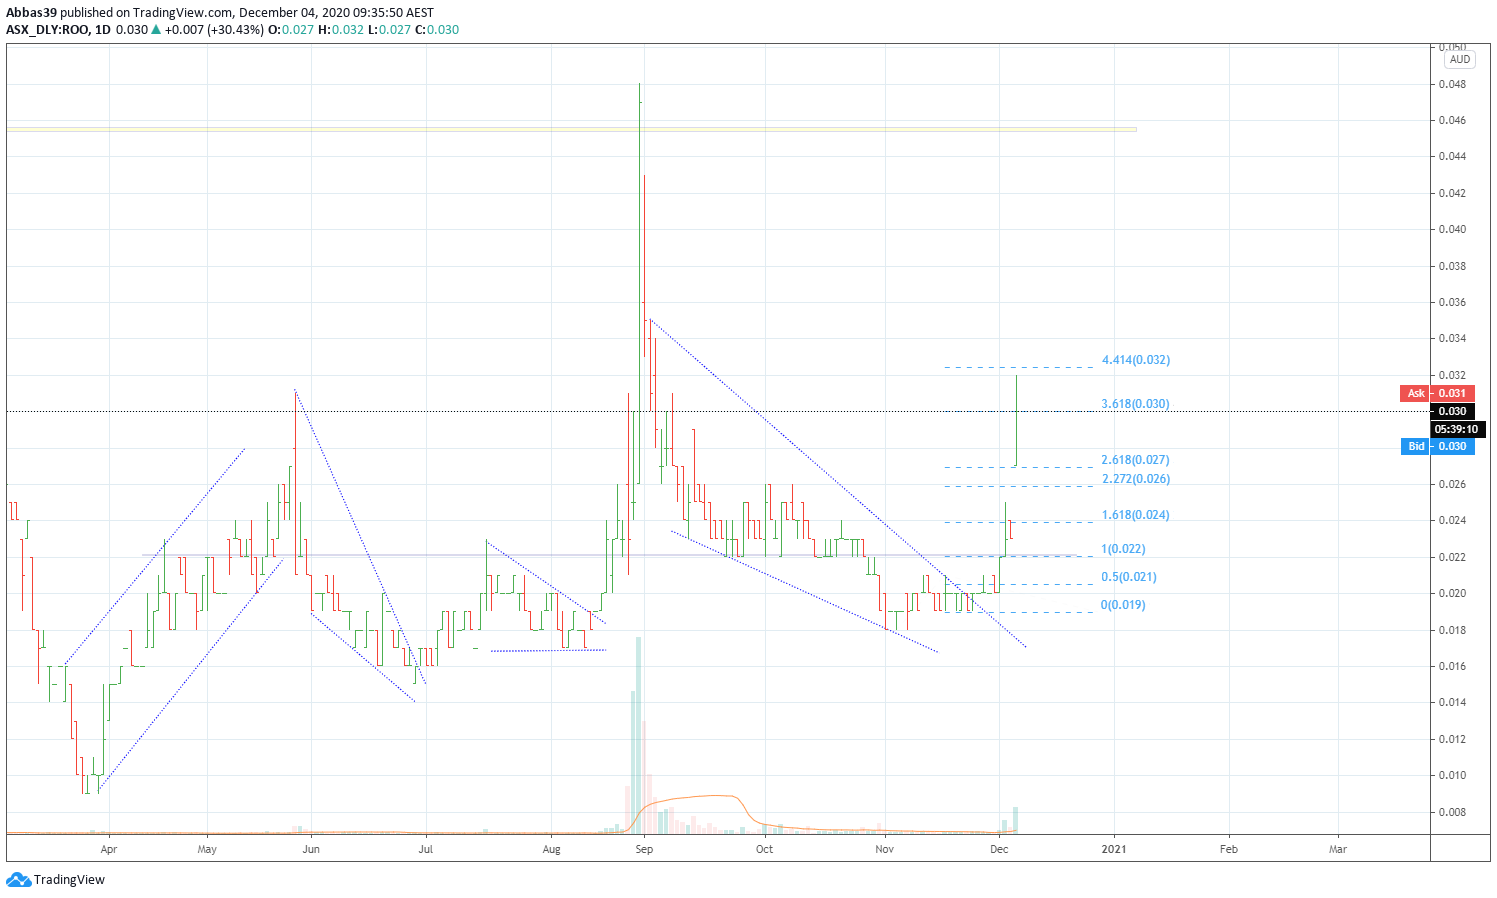Click the TradingView cloud logo icon
The height and width of the screenshot is (898, 1497).
pyautogui.click(x=18, y=880)
